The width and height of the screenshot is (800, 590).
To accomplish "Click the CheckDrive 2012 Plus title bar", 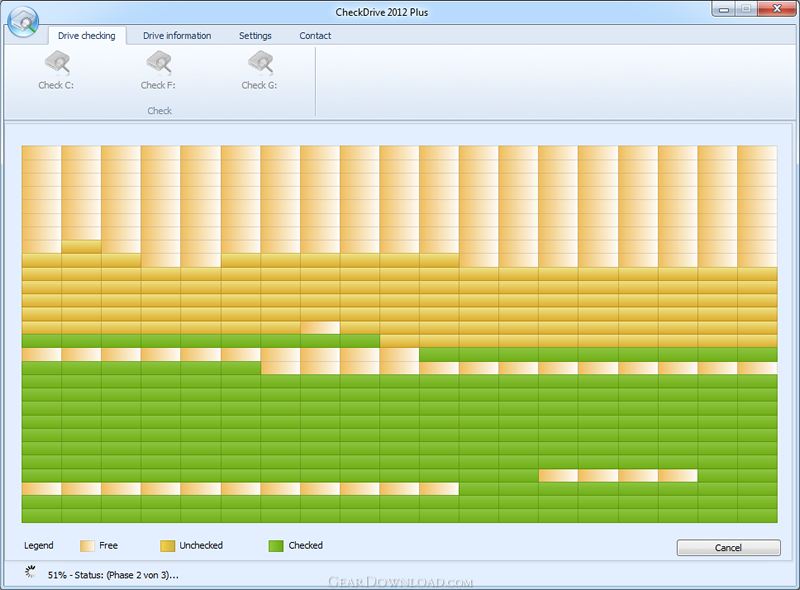I will [382, 12].
